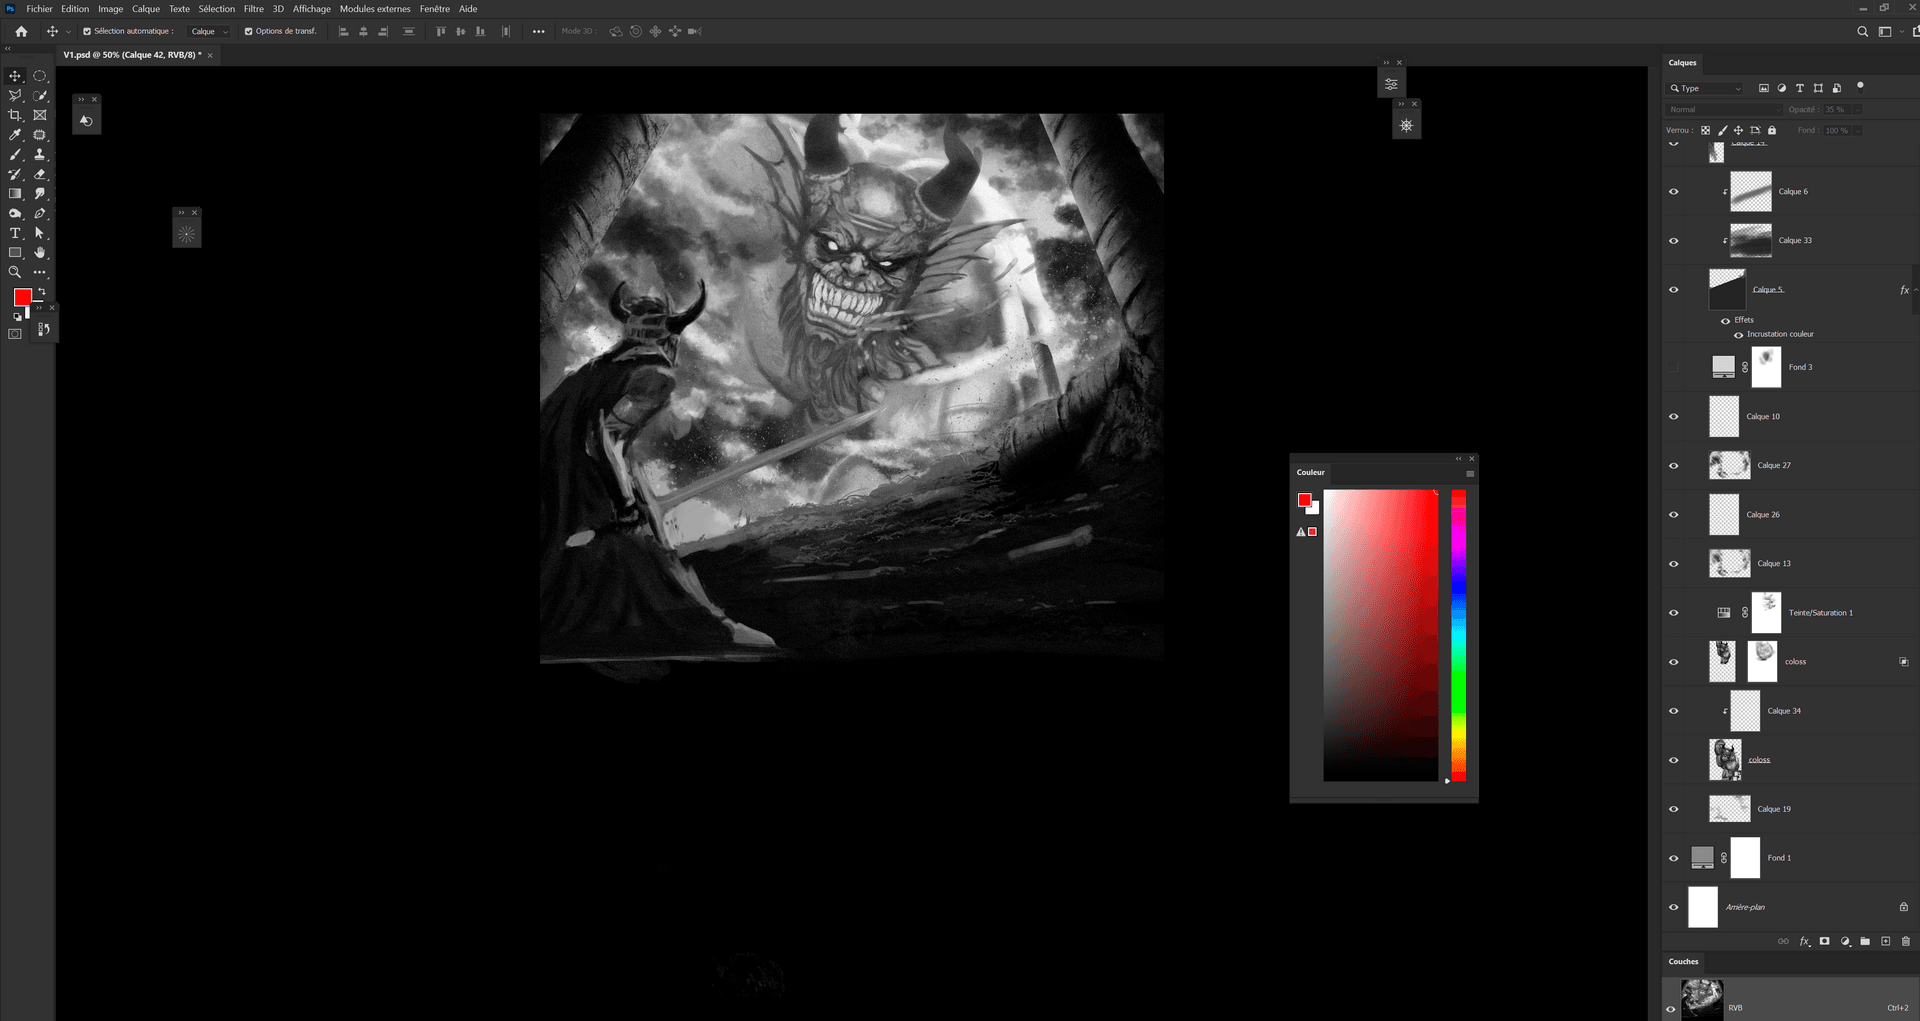Select the Eyedropper tool
Screen dimensions: 1920x1021
15,135
